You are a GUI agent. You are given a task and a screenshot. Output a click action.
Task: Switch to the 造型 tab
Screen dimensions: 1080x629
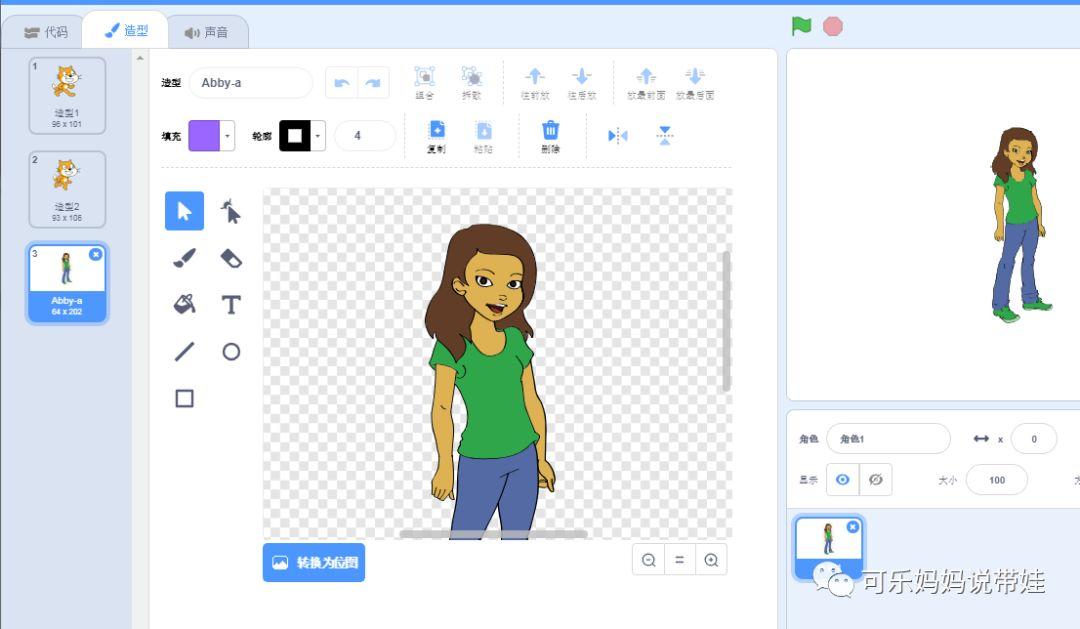click(125, 31)
